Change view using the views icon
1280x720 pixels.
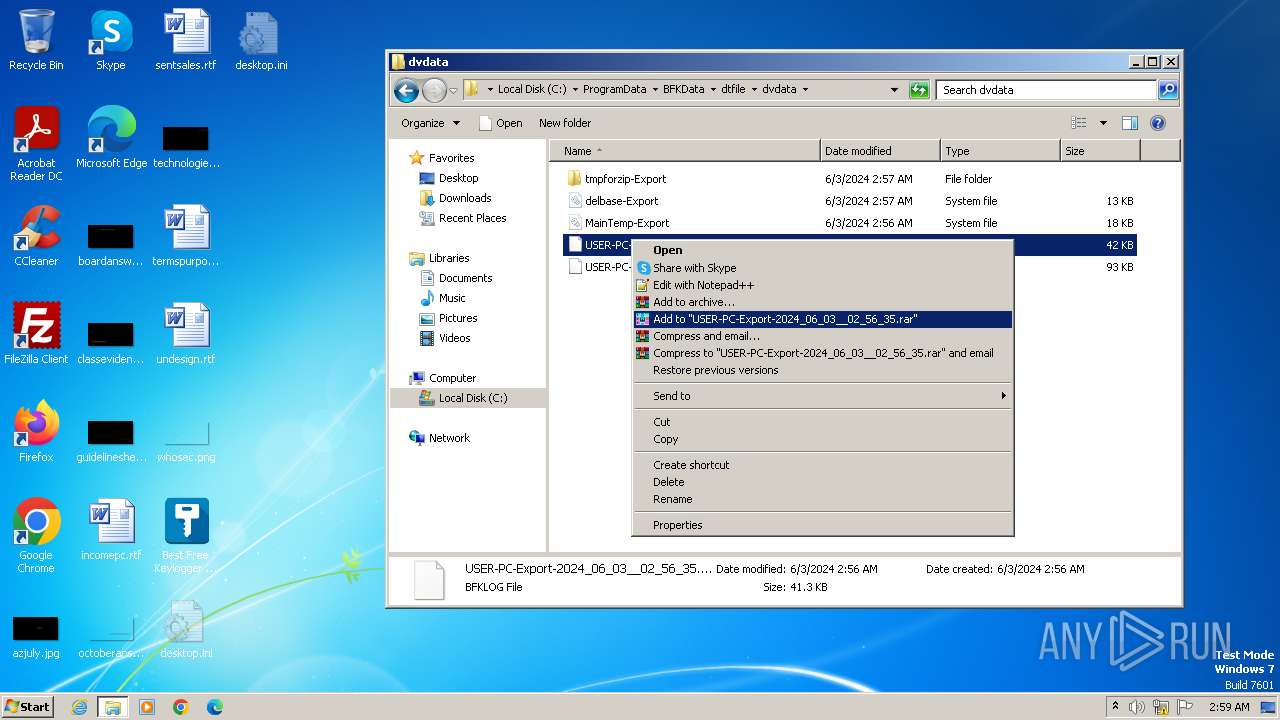pos(1079,123)
